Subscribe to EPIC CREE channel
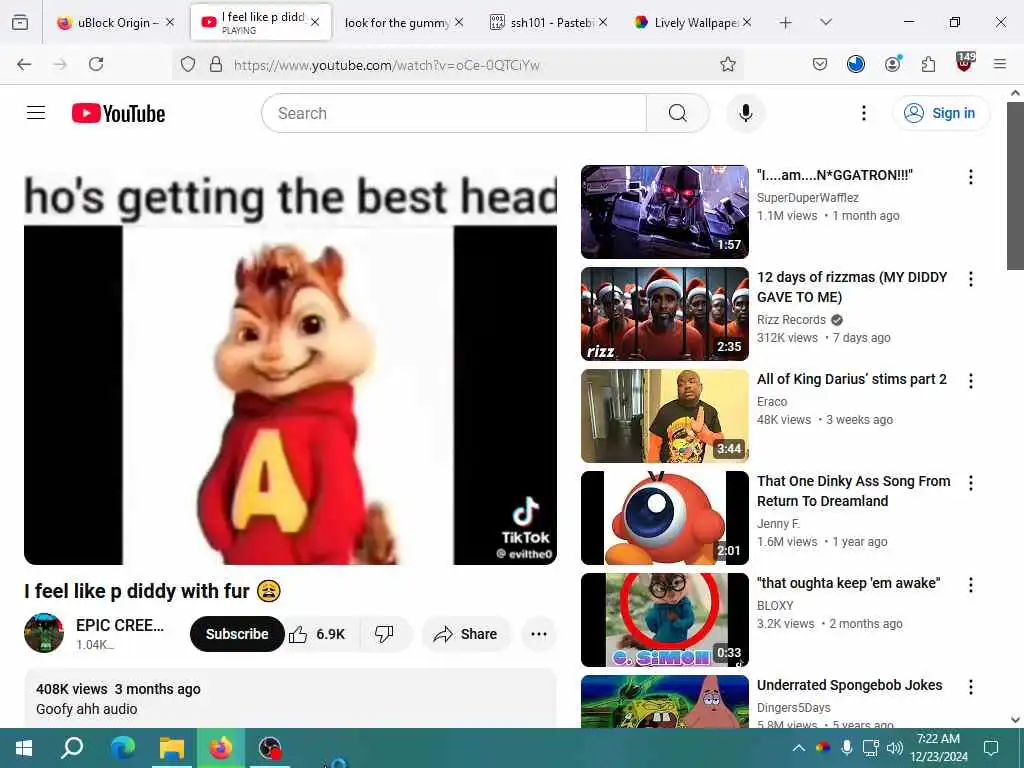1024x768 pixels. tap(237, 634)
